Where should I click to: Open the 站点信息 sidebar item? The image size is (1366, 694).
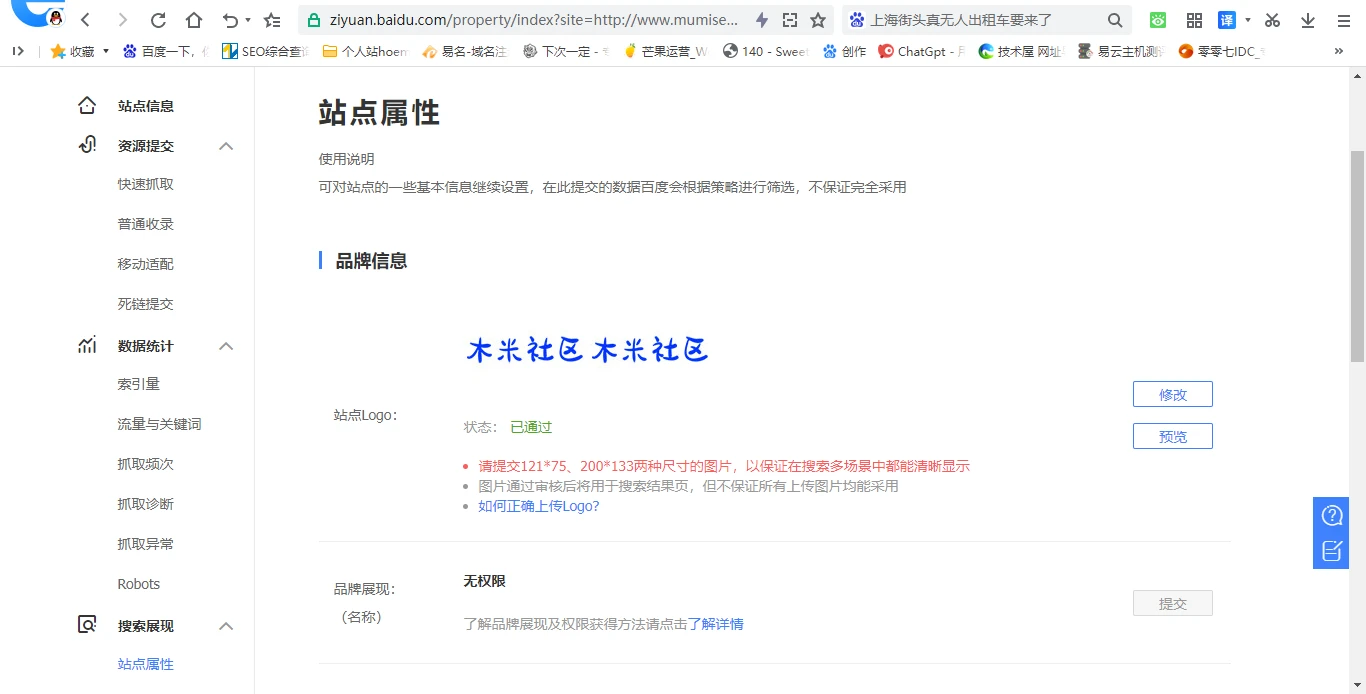[x=146, y=106]
